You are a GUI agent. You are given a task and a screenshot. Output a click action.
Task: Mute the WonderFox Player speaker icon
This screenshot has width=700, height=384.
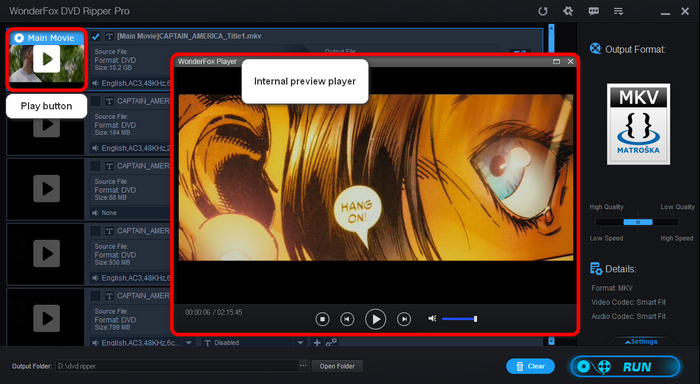click(432, 318)
